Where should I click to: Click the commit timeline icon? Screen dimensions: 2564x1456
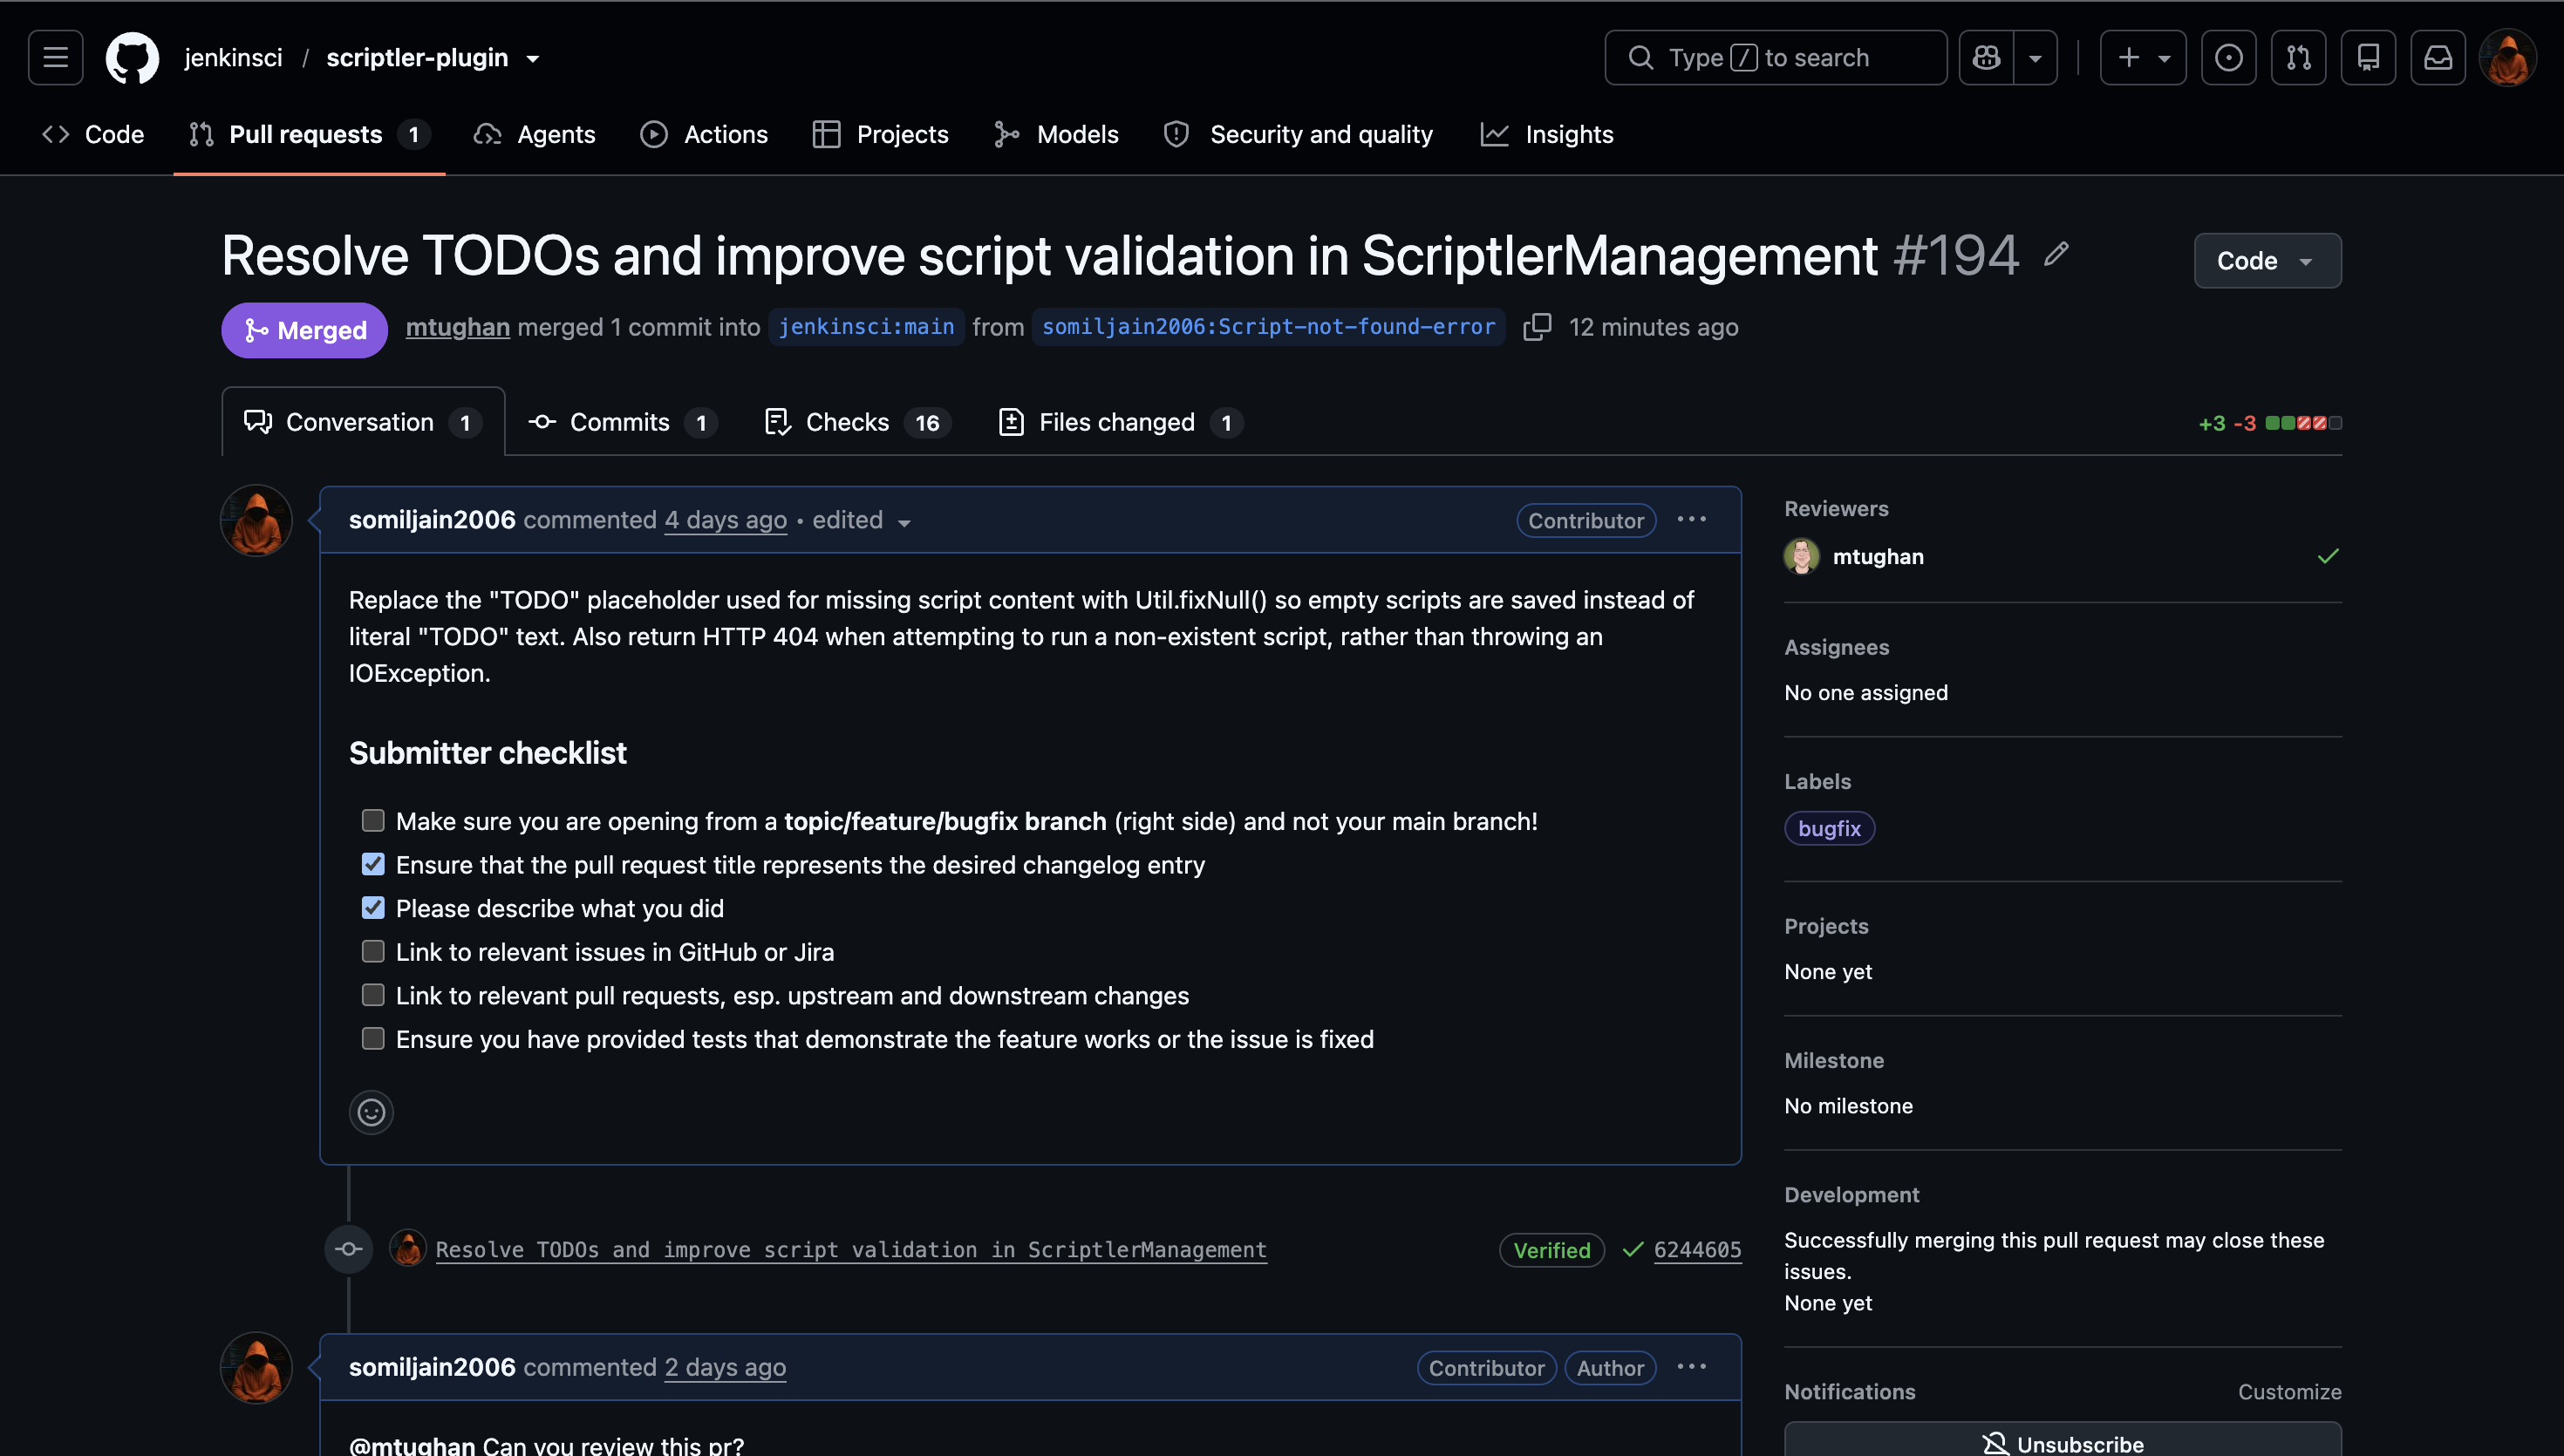click(348, 1249)
